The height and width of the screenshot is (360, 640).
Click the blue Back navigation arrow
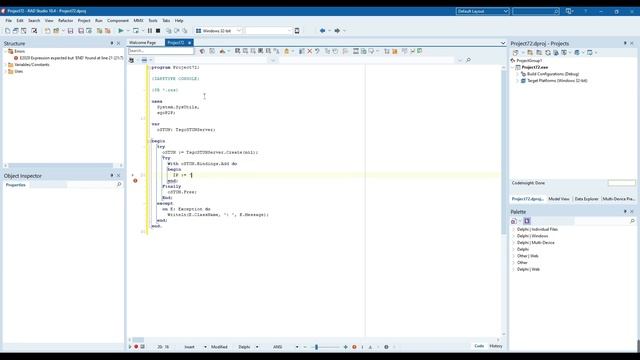322,31
